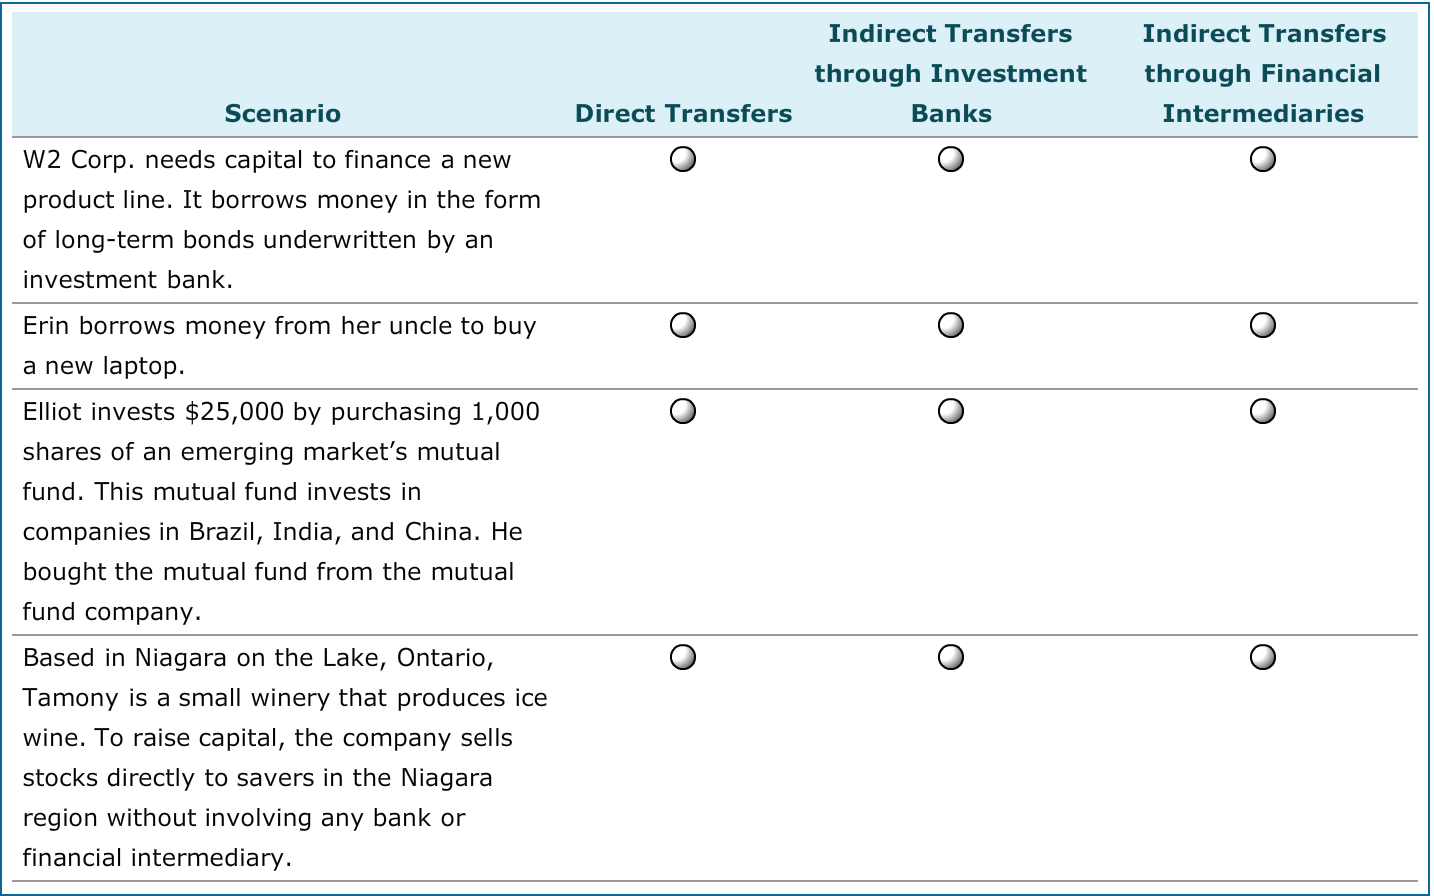Select Direct Transfers for Elliot's mutual fund scenario
Image resolution: width=1434 pixels, height=896 pixels.
[682, 410]
